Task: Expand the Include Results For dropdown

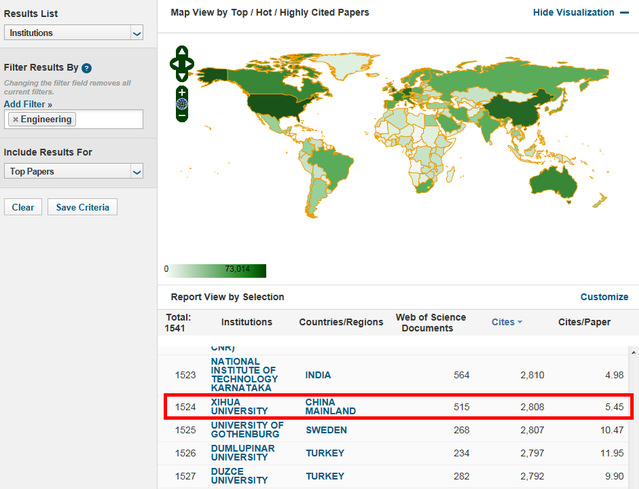Action: (73, 172)
